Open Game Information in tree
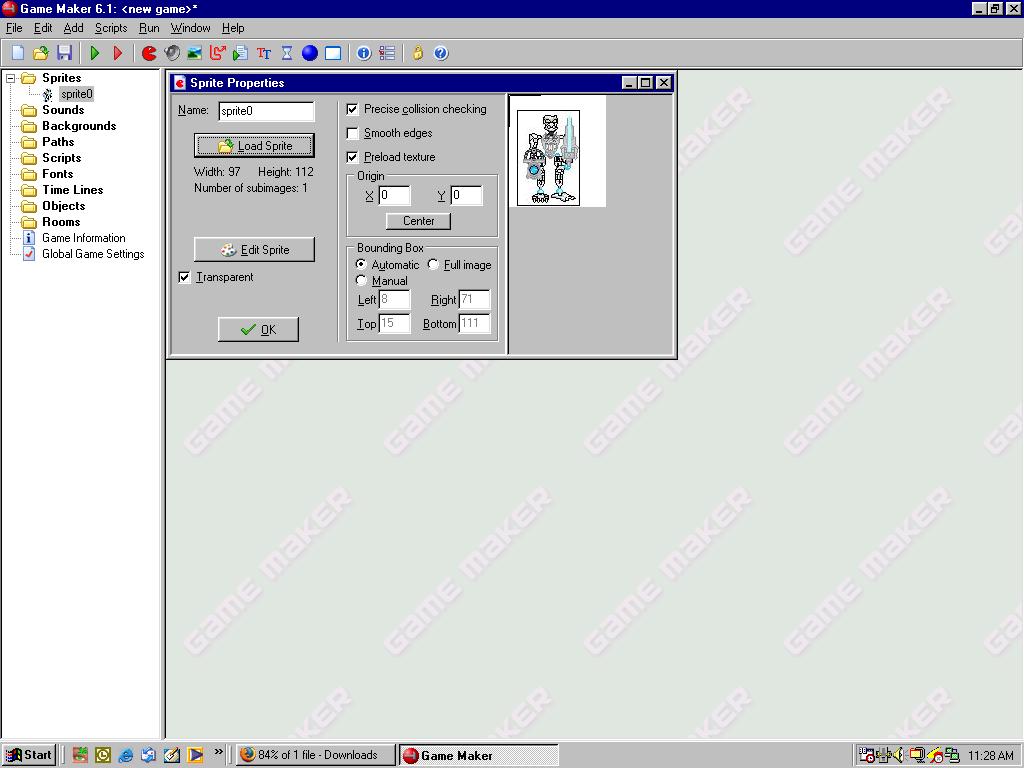Image resolution: width=1024 pixels, height=768 pixels. pos(84,238)
